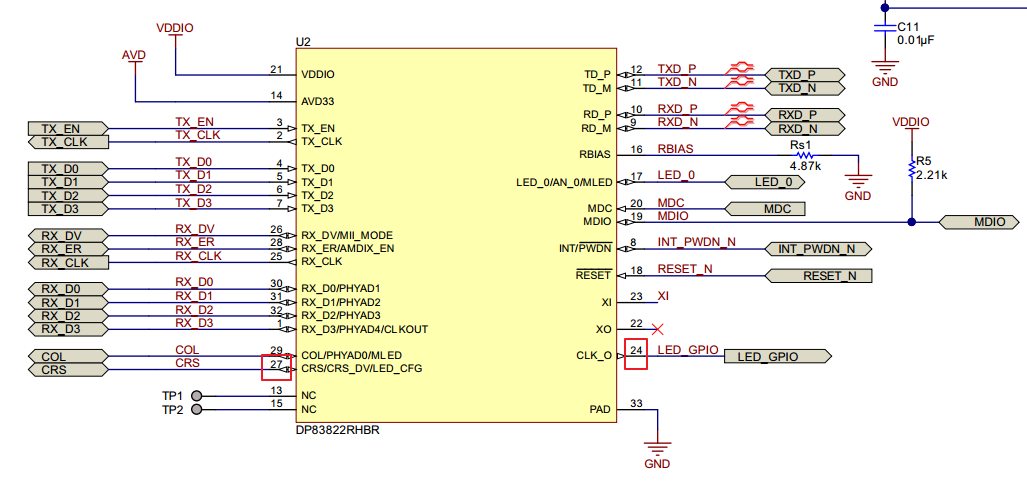This screenshot has width=1027, height=492.
Task: Click the RX_DV/MII_MODE pin name
Action: [x=346, y=235]
